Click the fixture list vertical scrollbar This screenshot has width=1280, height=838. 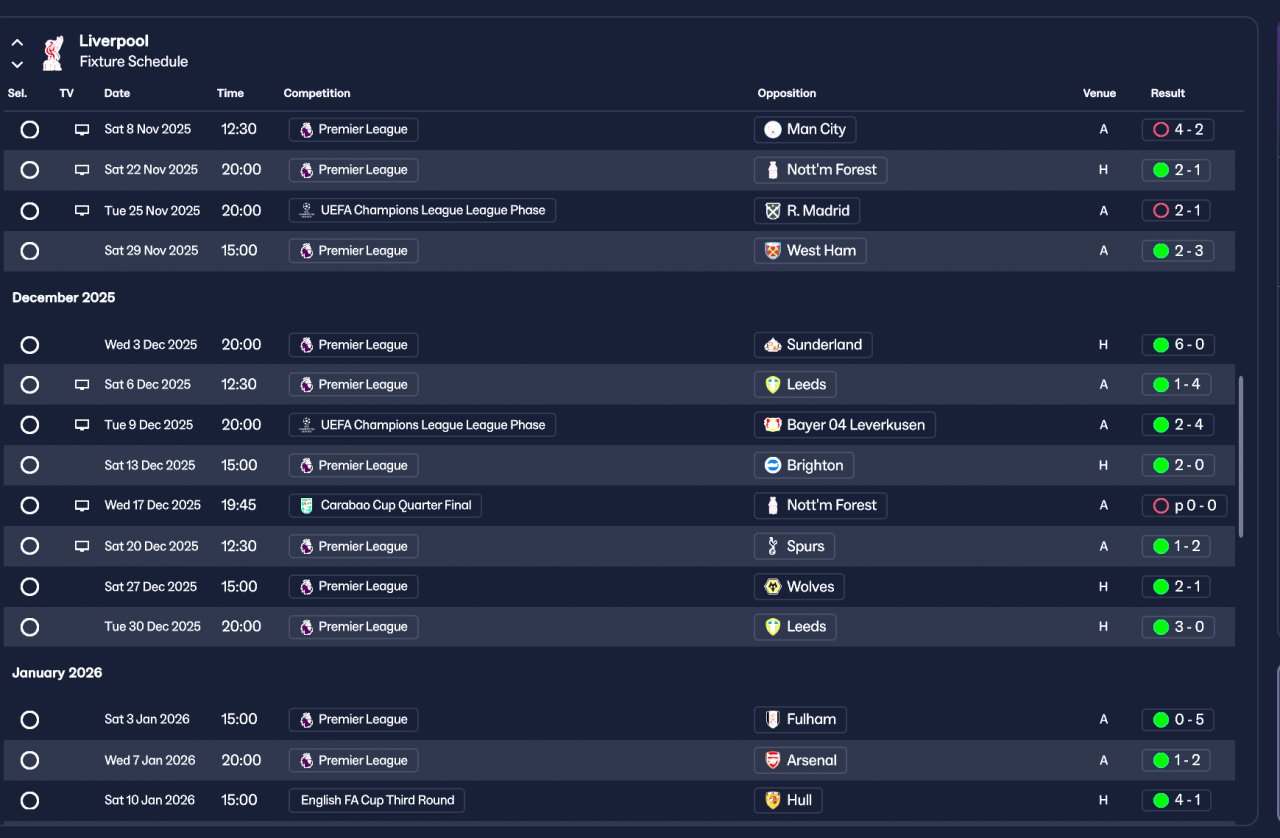click(x=1242, y=457)
